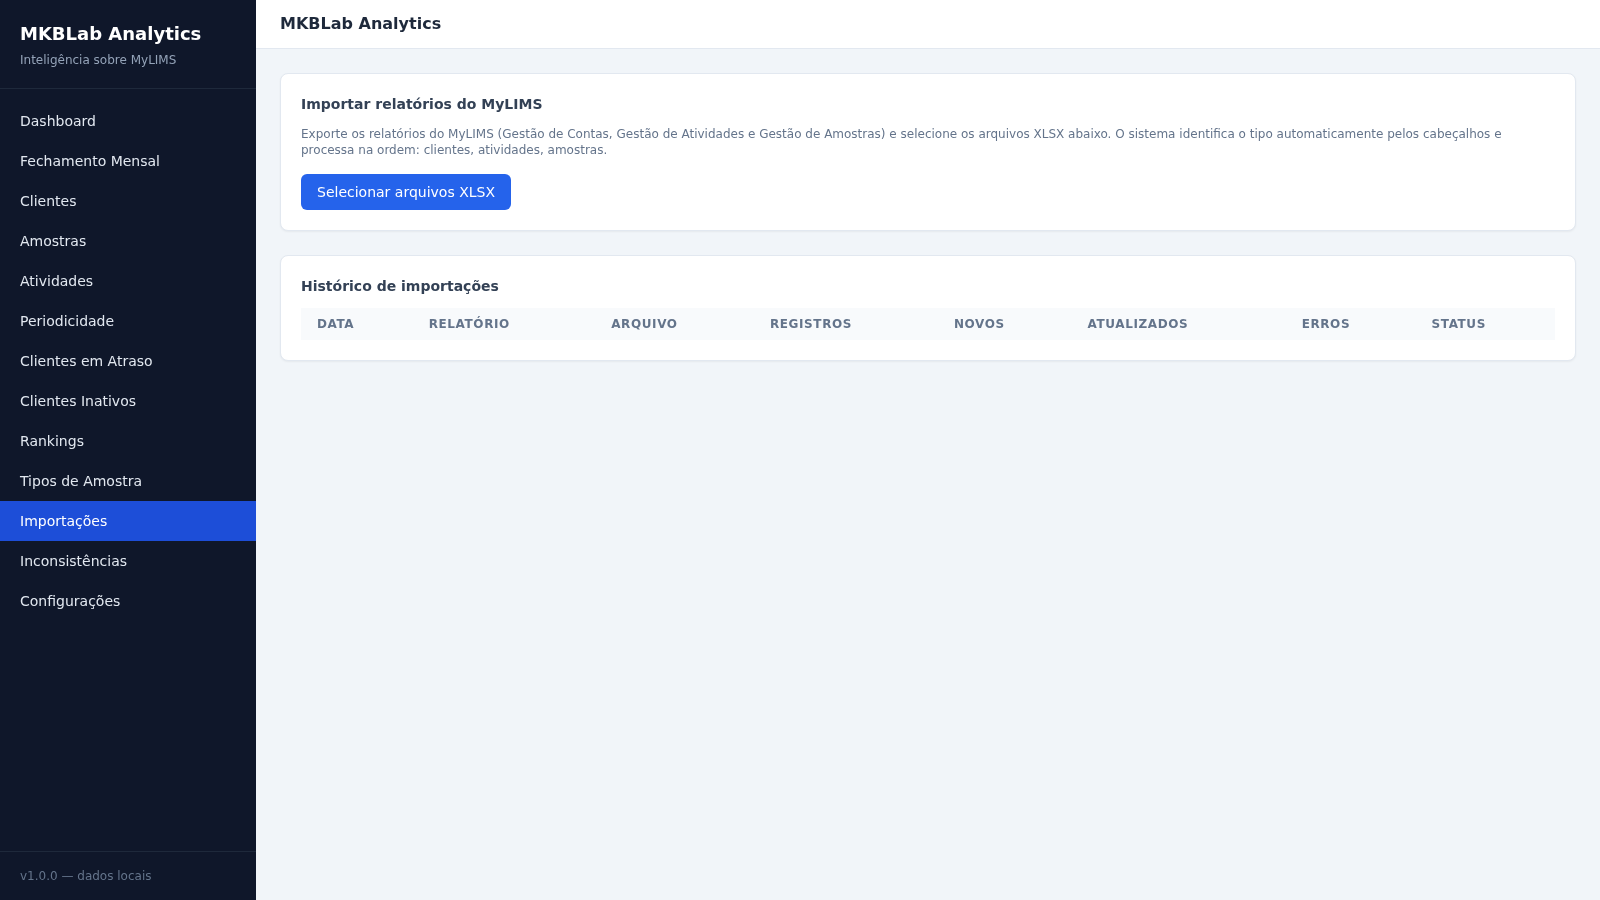The width and height of the screenshot is (1600, 900).
Task: Select Amostras in the sidebar
Action: click(x=128, y=241)
